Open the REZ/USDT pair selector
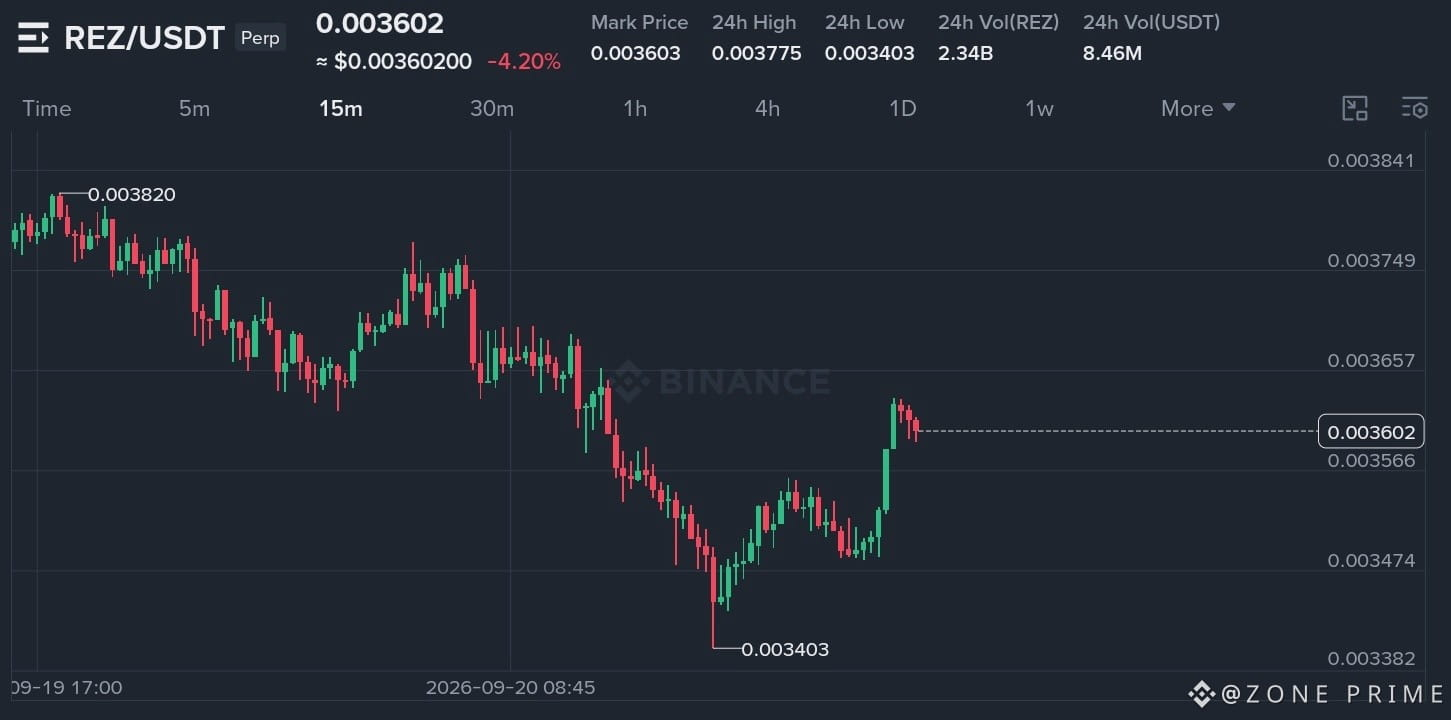The height and width of the screenshot is (720, 1451). tap(144, 39)
